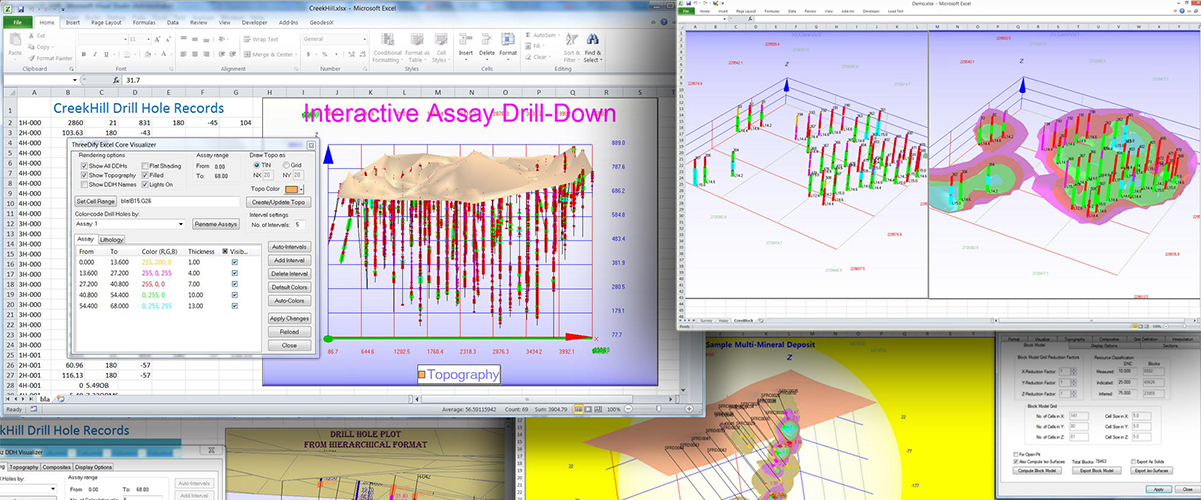
Task: Click the Format as Table icon
Action: [x=416, y=40]
